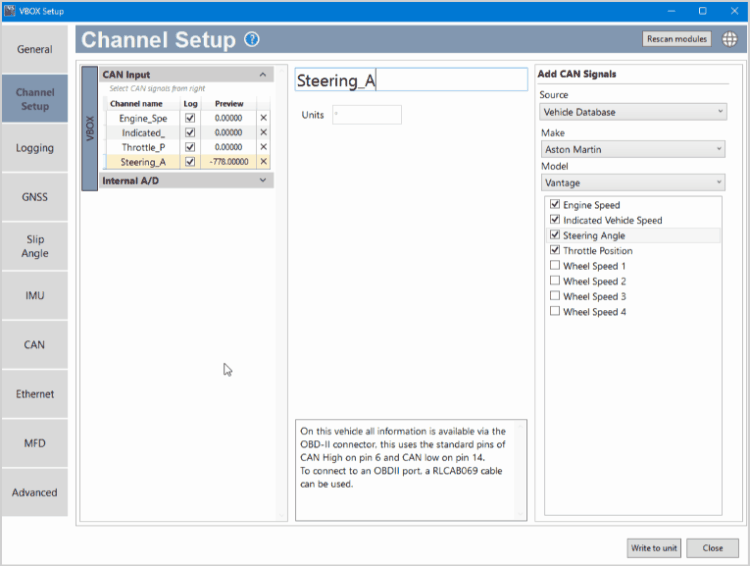Check the Wheel Speed 3 signal
750x566 pixels.
[555, 296]
